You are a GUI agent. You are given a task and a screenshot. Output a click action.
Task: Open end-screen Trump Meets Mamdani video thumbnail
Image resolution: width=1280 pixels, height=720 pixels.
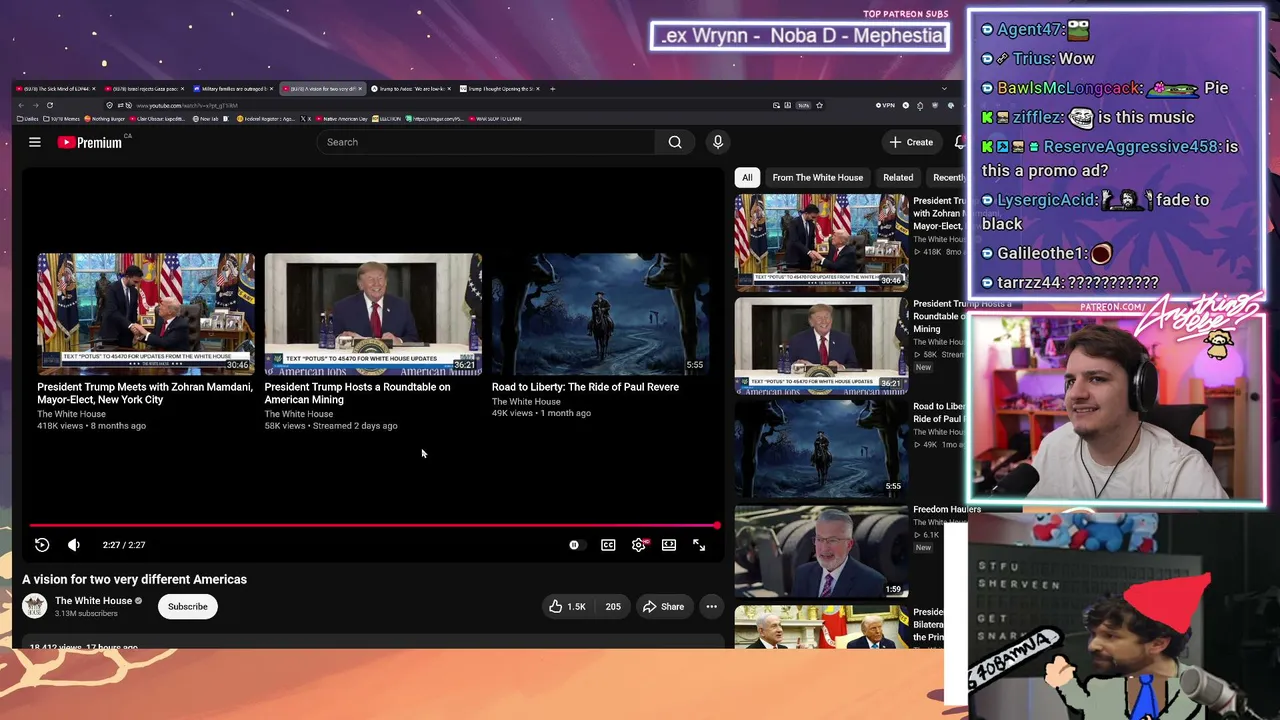(146, 314)
